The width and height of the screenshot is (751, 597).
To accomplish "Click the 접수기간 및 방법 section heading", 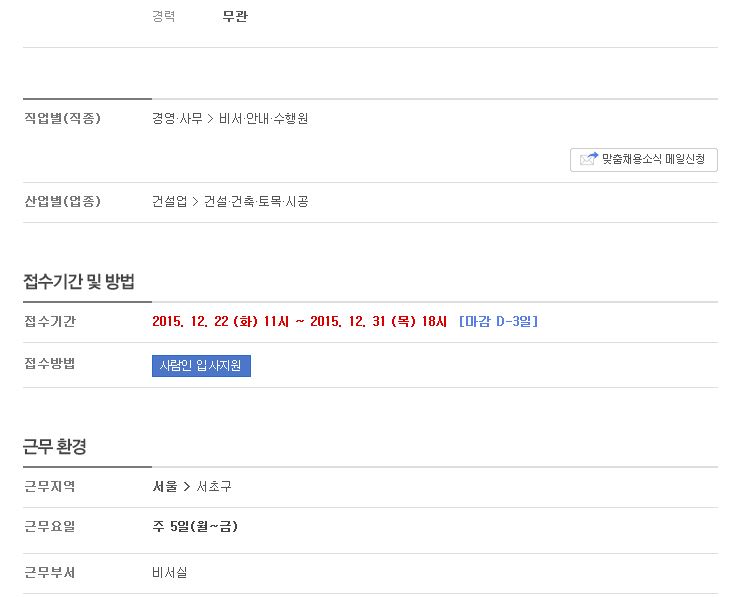I will coord(79,281).
